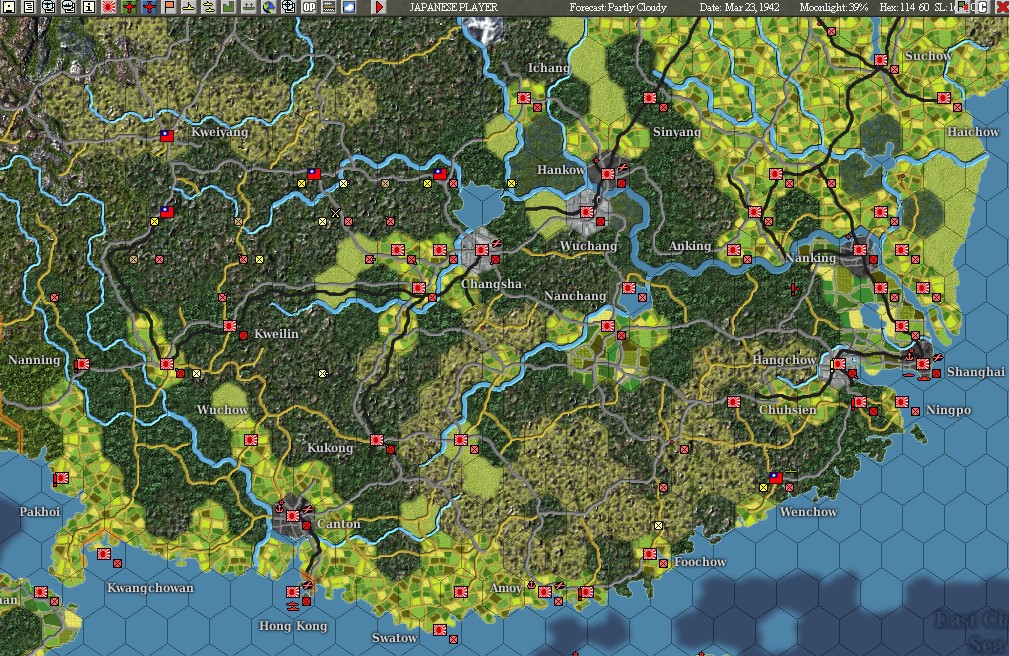Select the Japanese flag at Hangchow
Image resolution: width=1009 pixels, height=656 pixels.
point(838,364)
